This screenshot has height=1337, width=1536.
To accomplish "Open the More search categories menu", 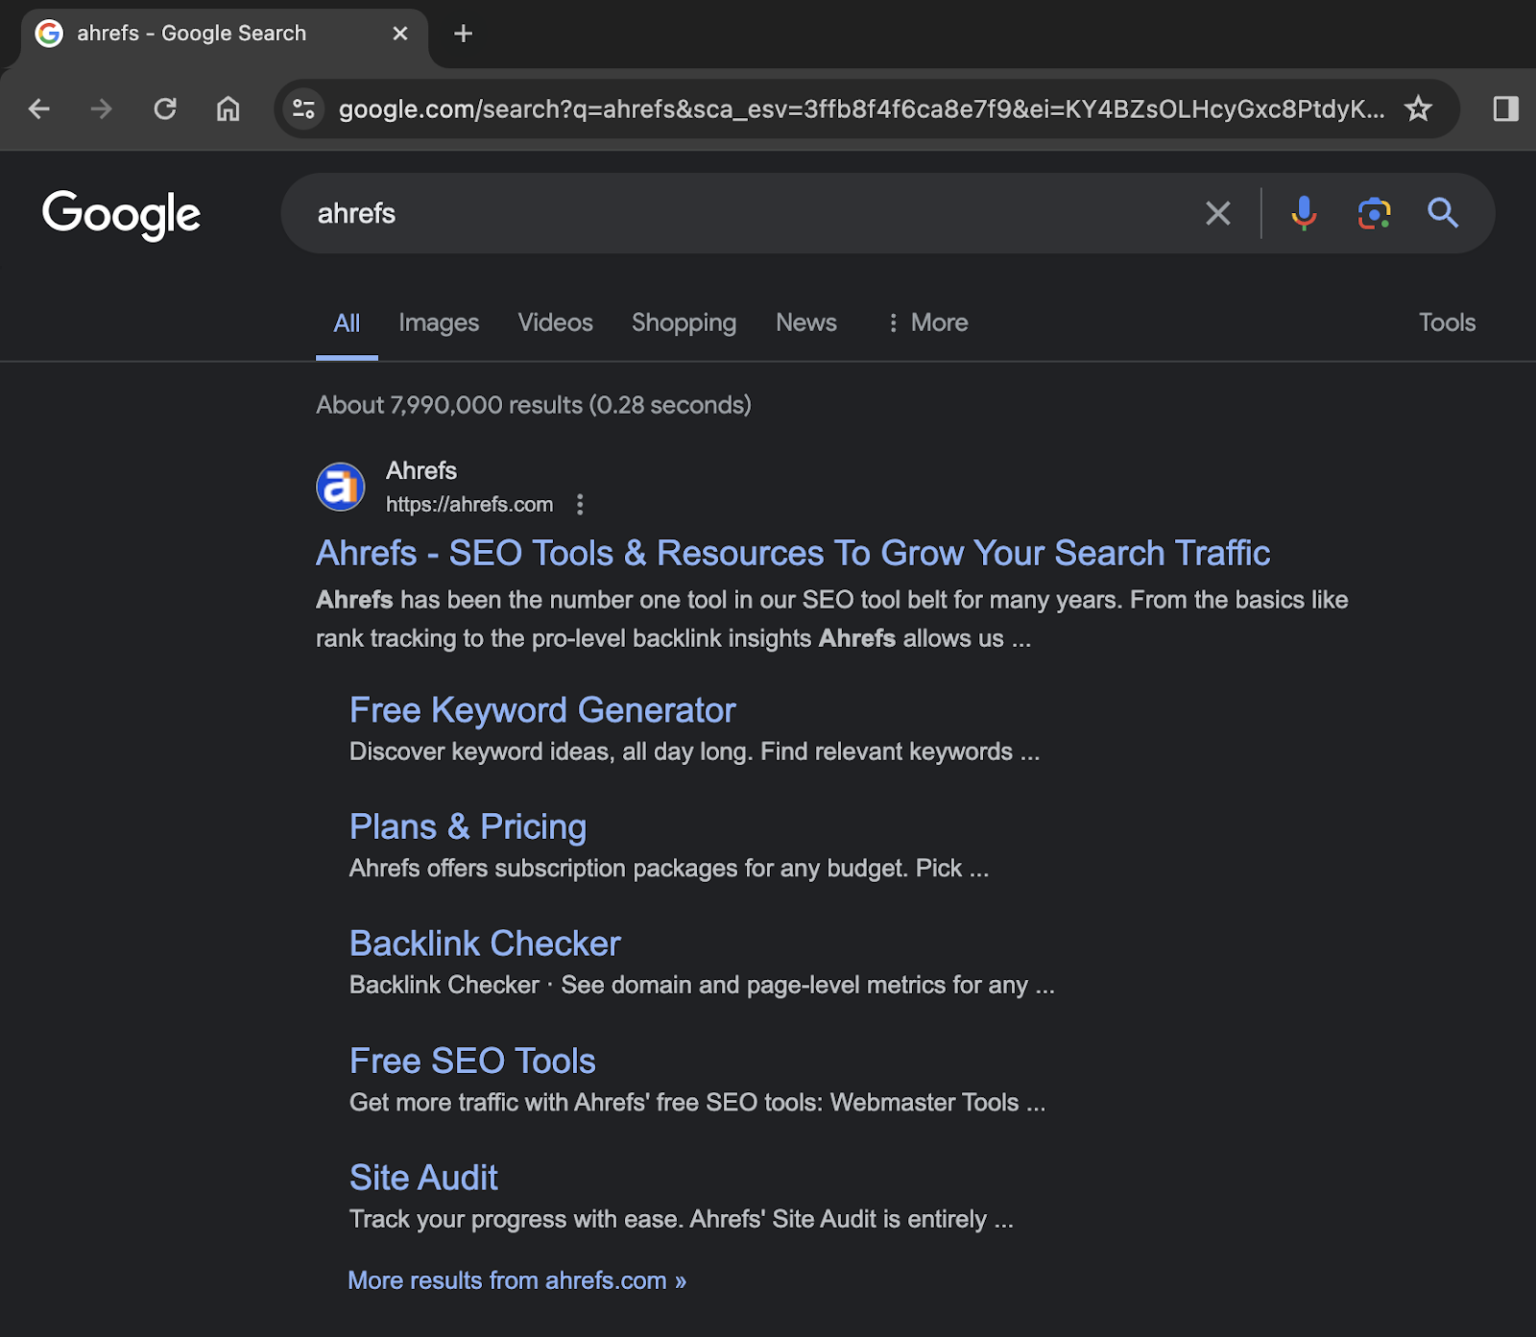I will click(x=925, y=322).
